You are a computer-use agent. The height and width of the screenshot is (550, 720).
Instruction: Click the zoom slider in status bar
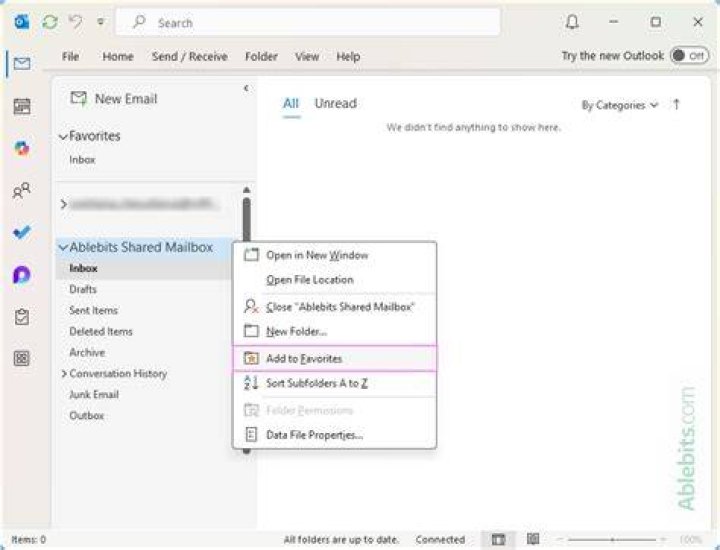tap(613, 539)
